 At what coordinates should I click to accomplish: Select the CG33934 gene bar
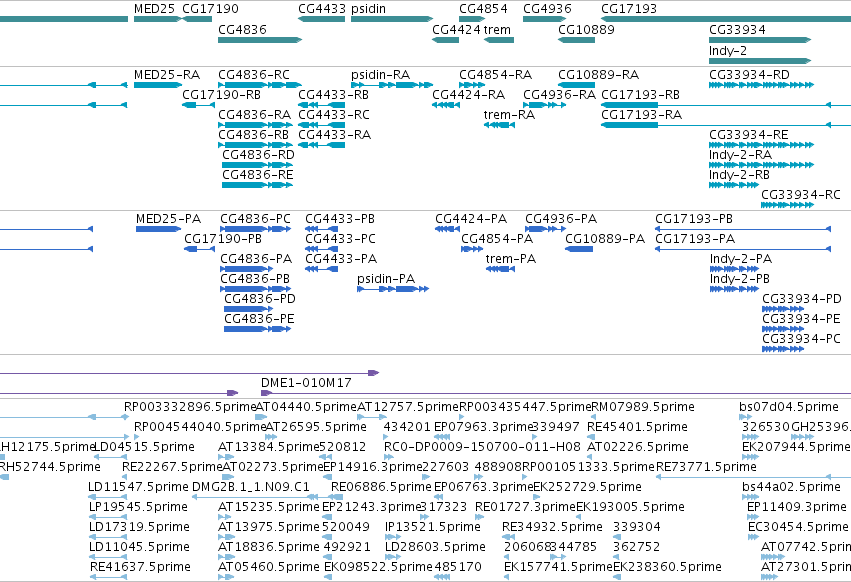click(760, 40)
